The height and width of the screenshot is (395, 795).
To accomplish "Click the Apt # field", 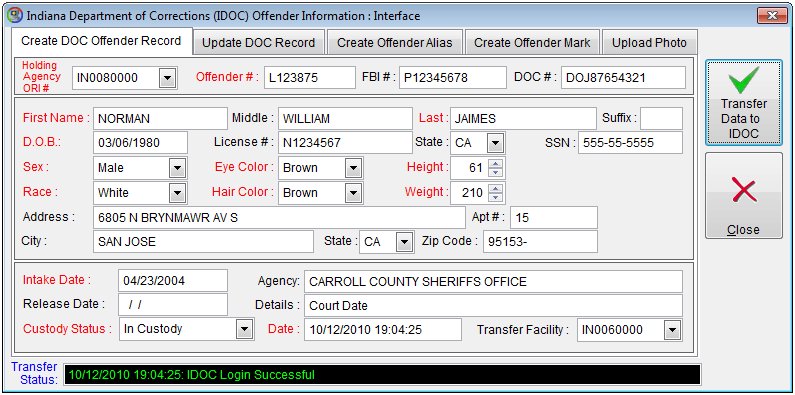I will [554, 218].
